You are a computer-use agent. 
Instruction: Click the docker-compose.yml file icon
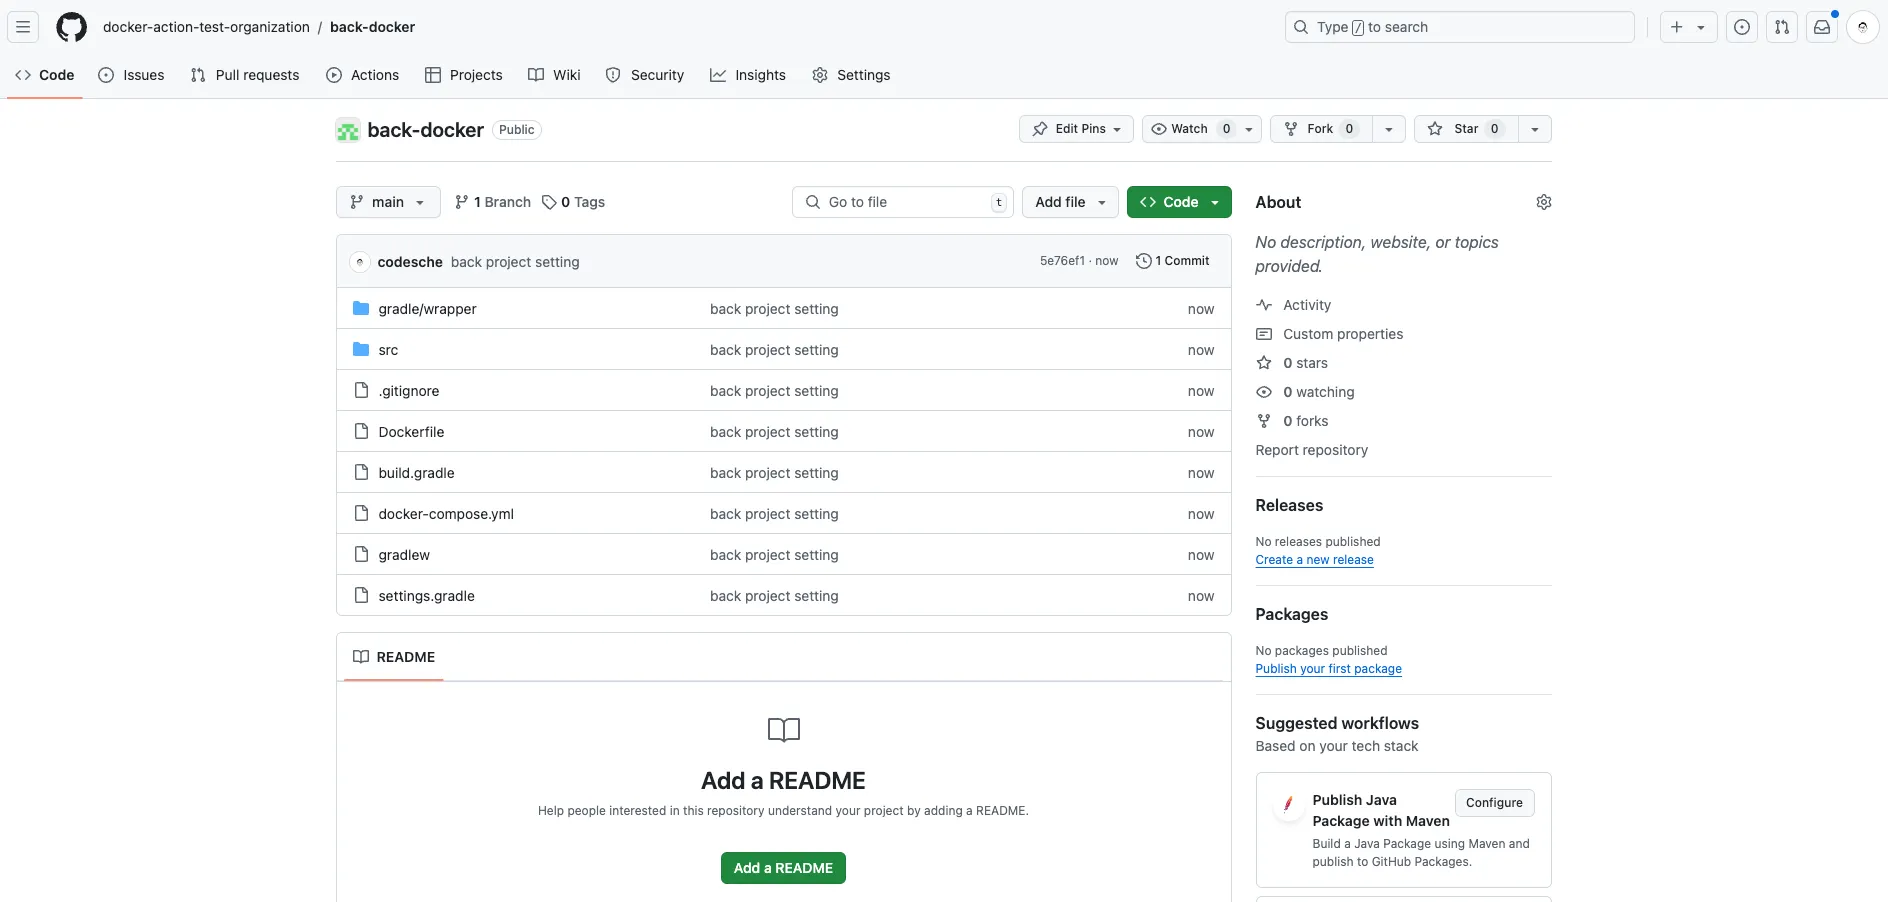pos(361,513)
